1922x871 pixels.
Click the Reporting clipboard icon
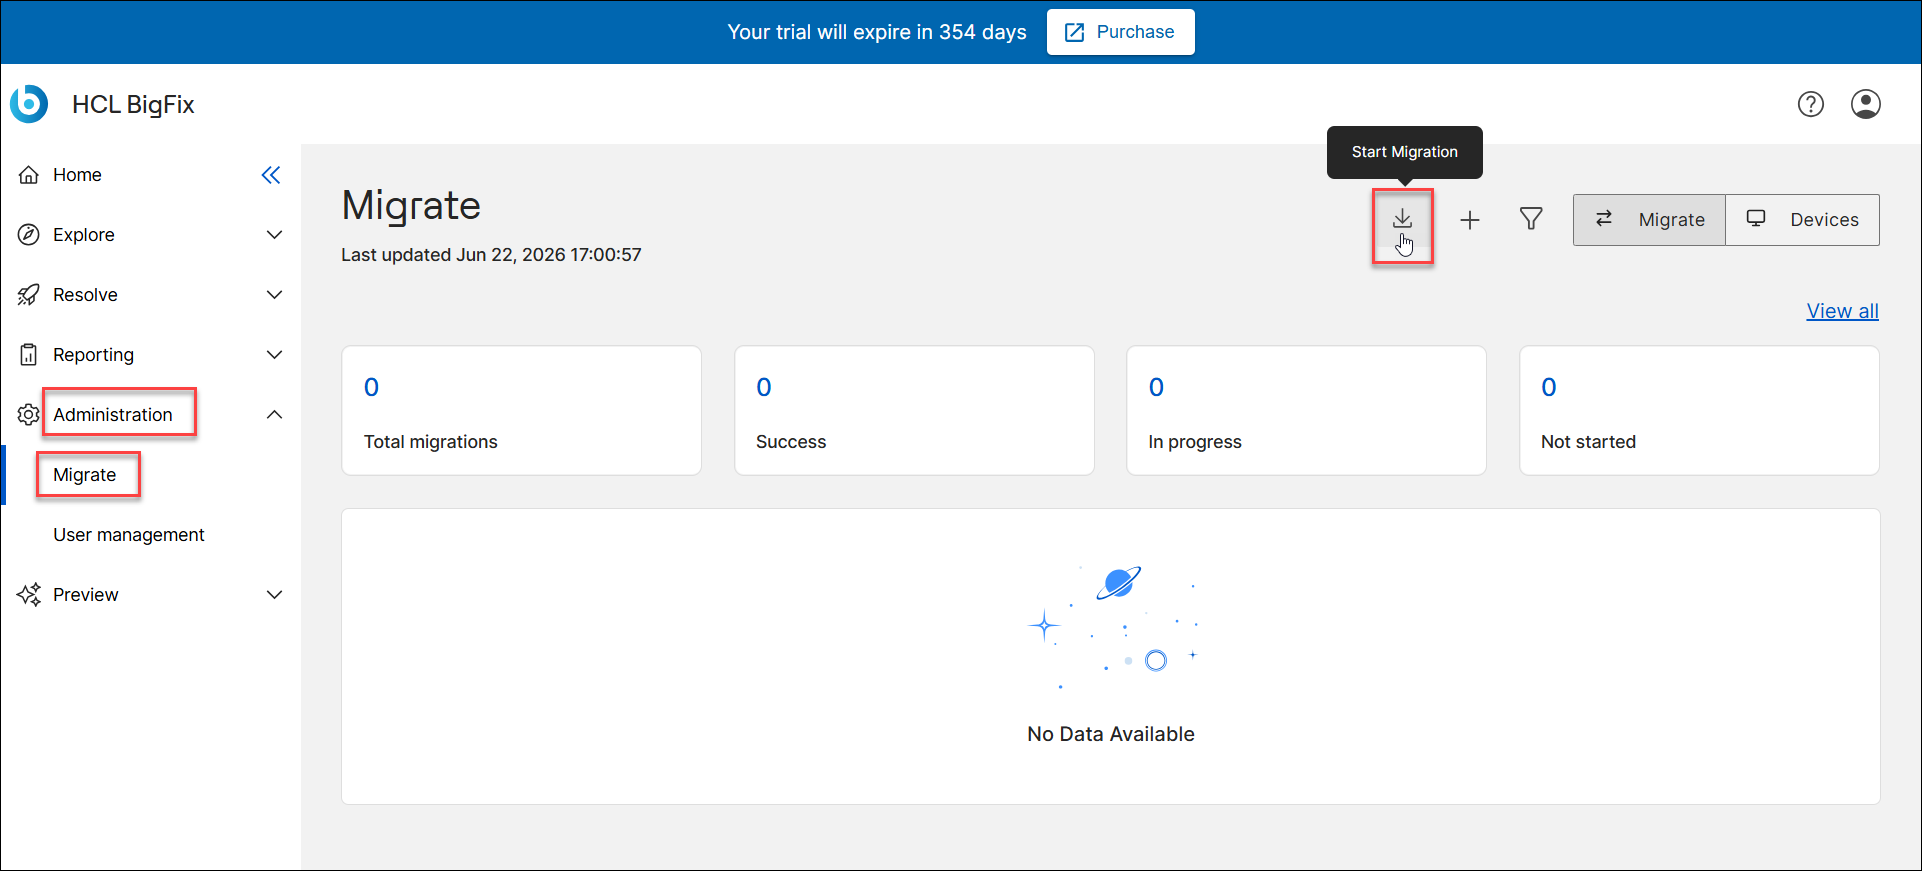pyautogui.click(x=29, y=355)
